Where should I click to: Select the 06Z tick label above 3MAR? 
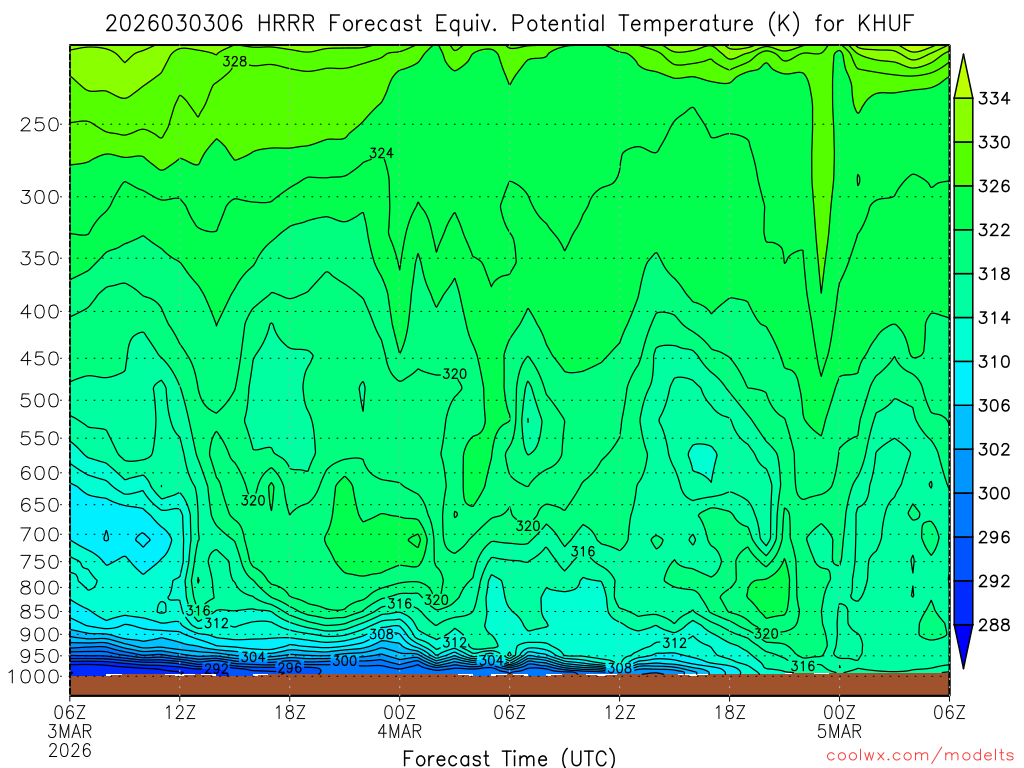pyautogui.click(x=69, y=712)
